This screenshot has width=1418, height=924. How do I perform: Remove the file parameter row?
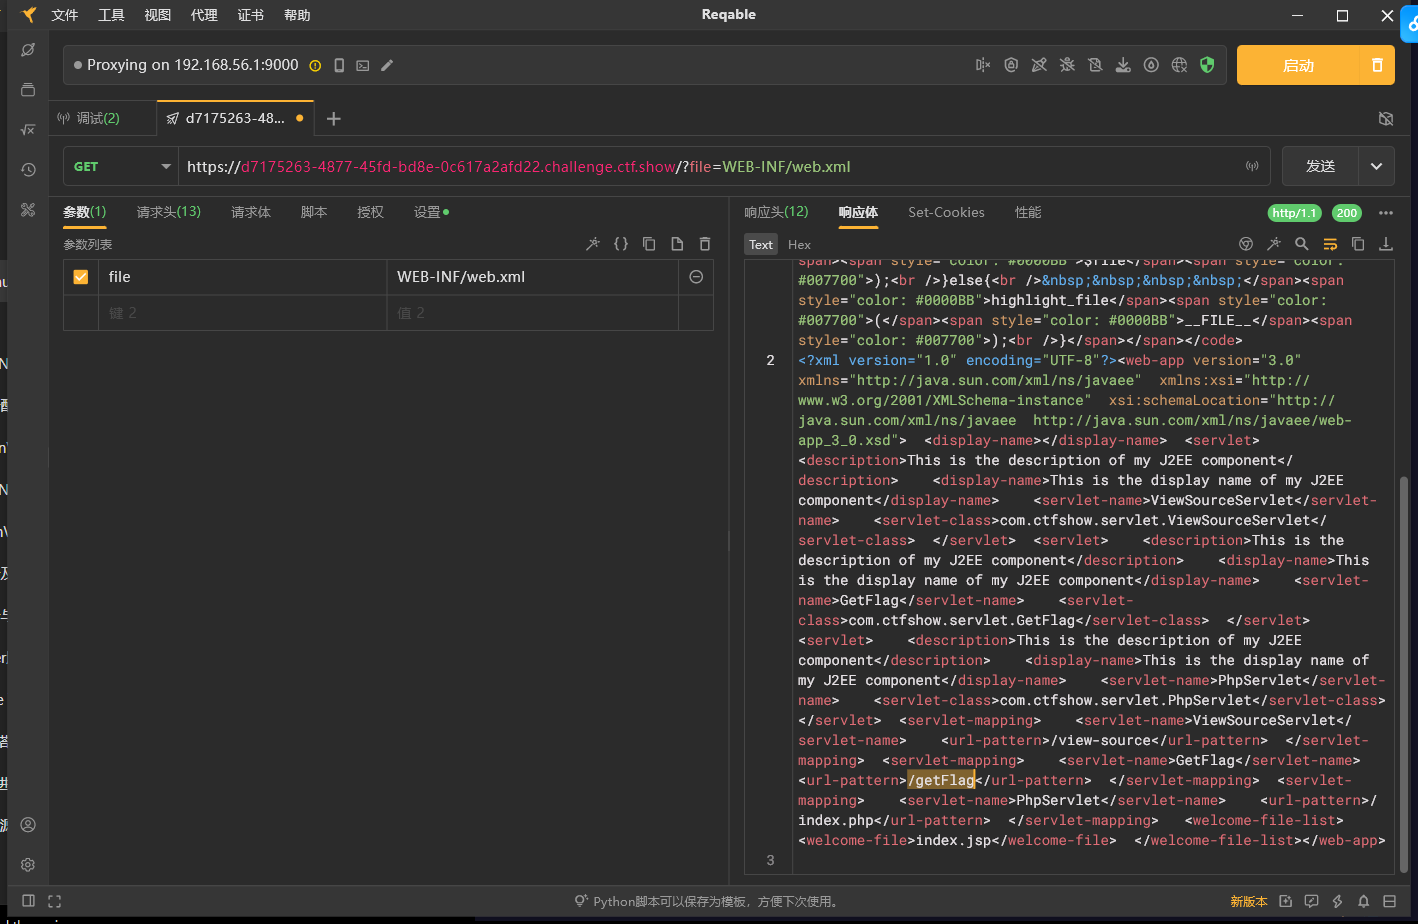coord(696,277)
